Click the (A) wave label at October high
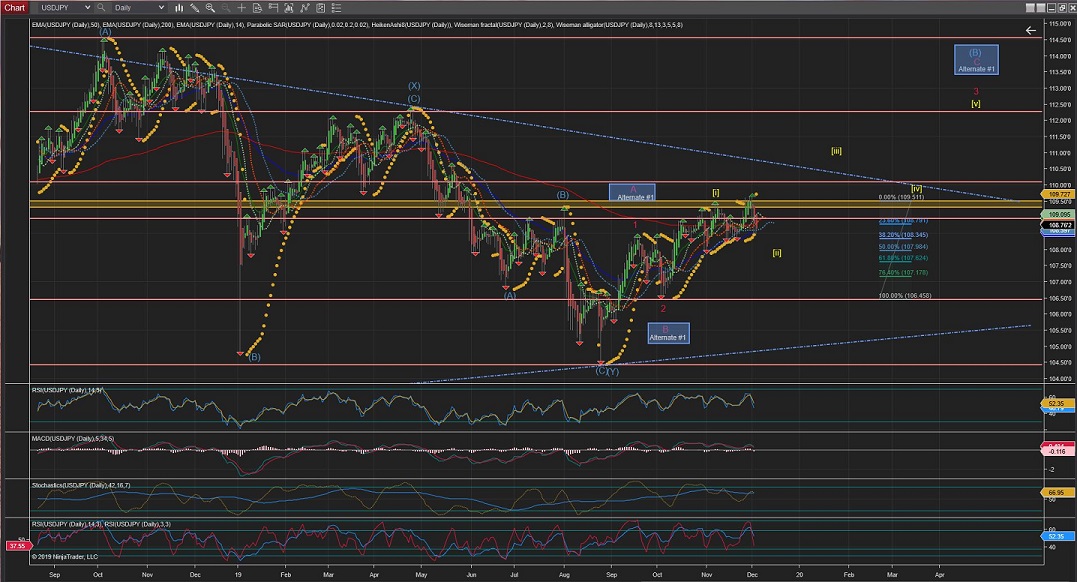This screenshot has width=1077, height=582. (105, 32)
